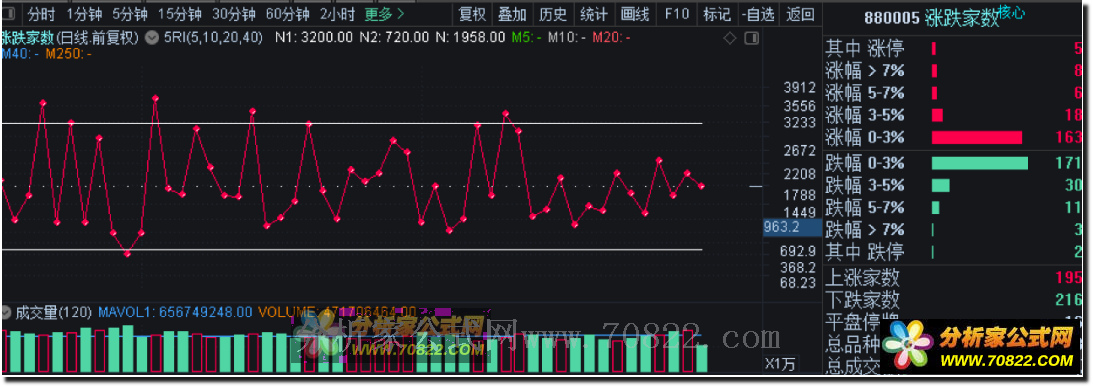1093x386 pixels.
Task: Switch to the 分时 tab
Action: click(x=41, y=13)
